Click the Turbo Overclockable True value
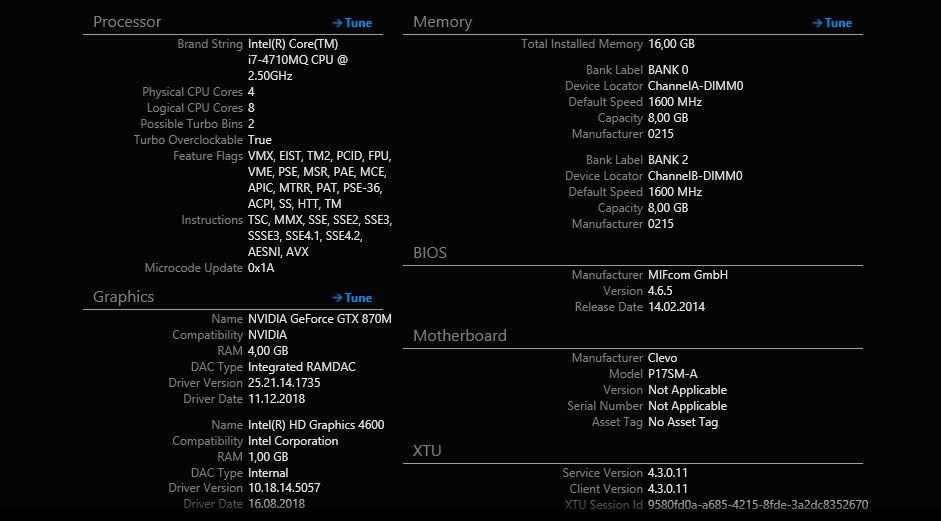Image resolution: width=941 pixels, height=521 pixels. coord(260,140)
